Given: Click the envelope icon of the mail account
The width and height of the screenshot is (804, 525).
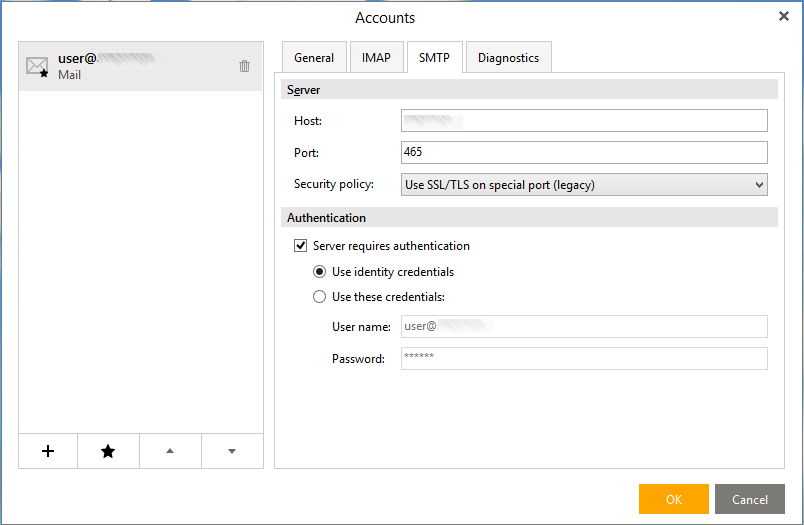Looking at the screenshot, I should tap(37, 67).
